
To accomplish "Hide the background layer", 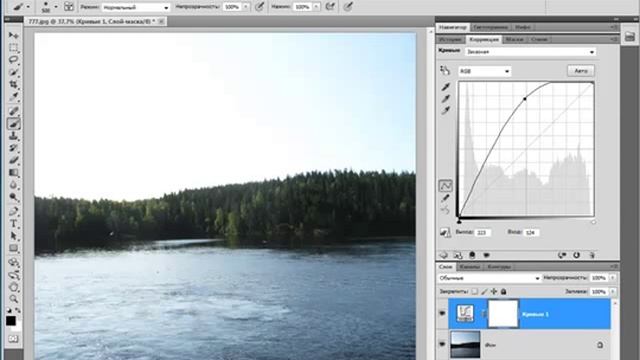I will point(442,344).
